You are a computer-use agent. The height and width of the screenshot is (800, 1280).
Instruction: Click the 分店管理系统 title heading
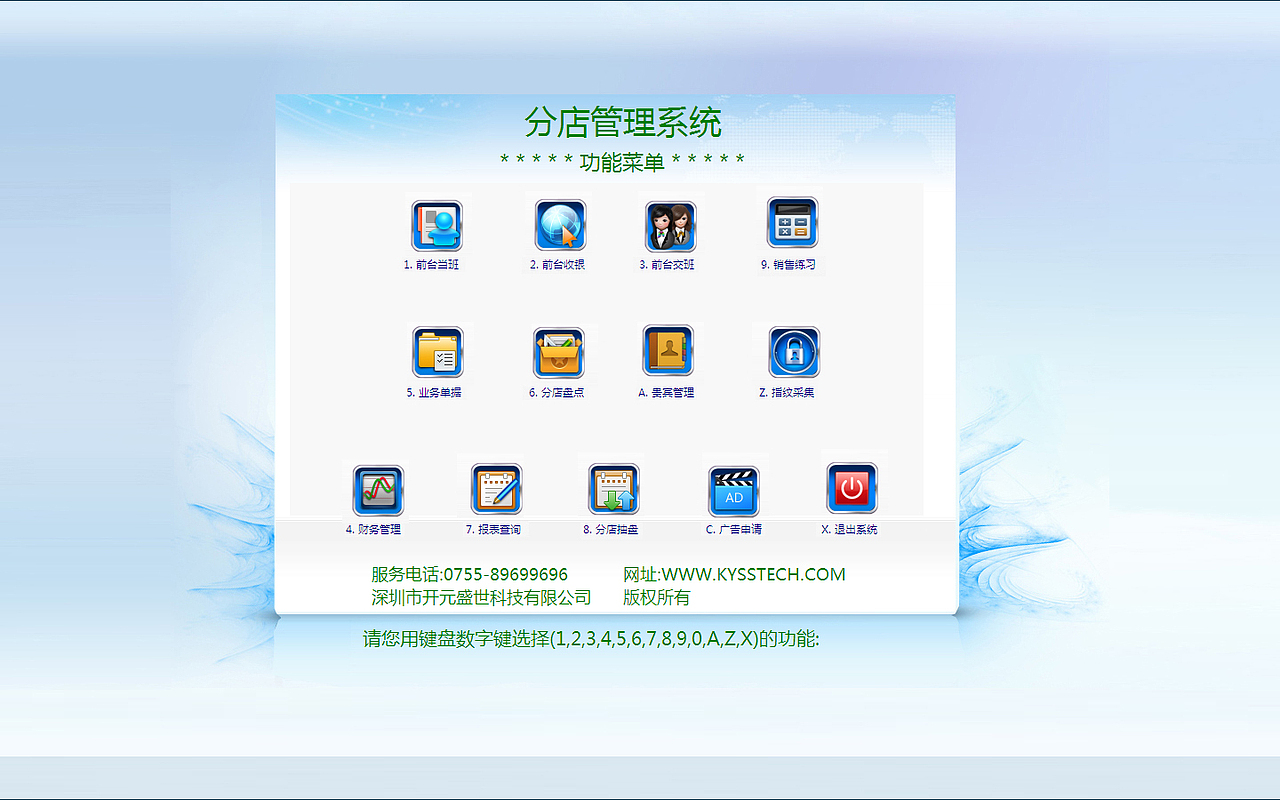tap(623, 123)
